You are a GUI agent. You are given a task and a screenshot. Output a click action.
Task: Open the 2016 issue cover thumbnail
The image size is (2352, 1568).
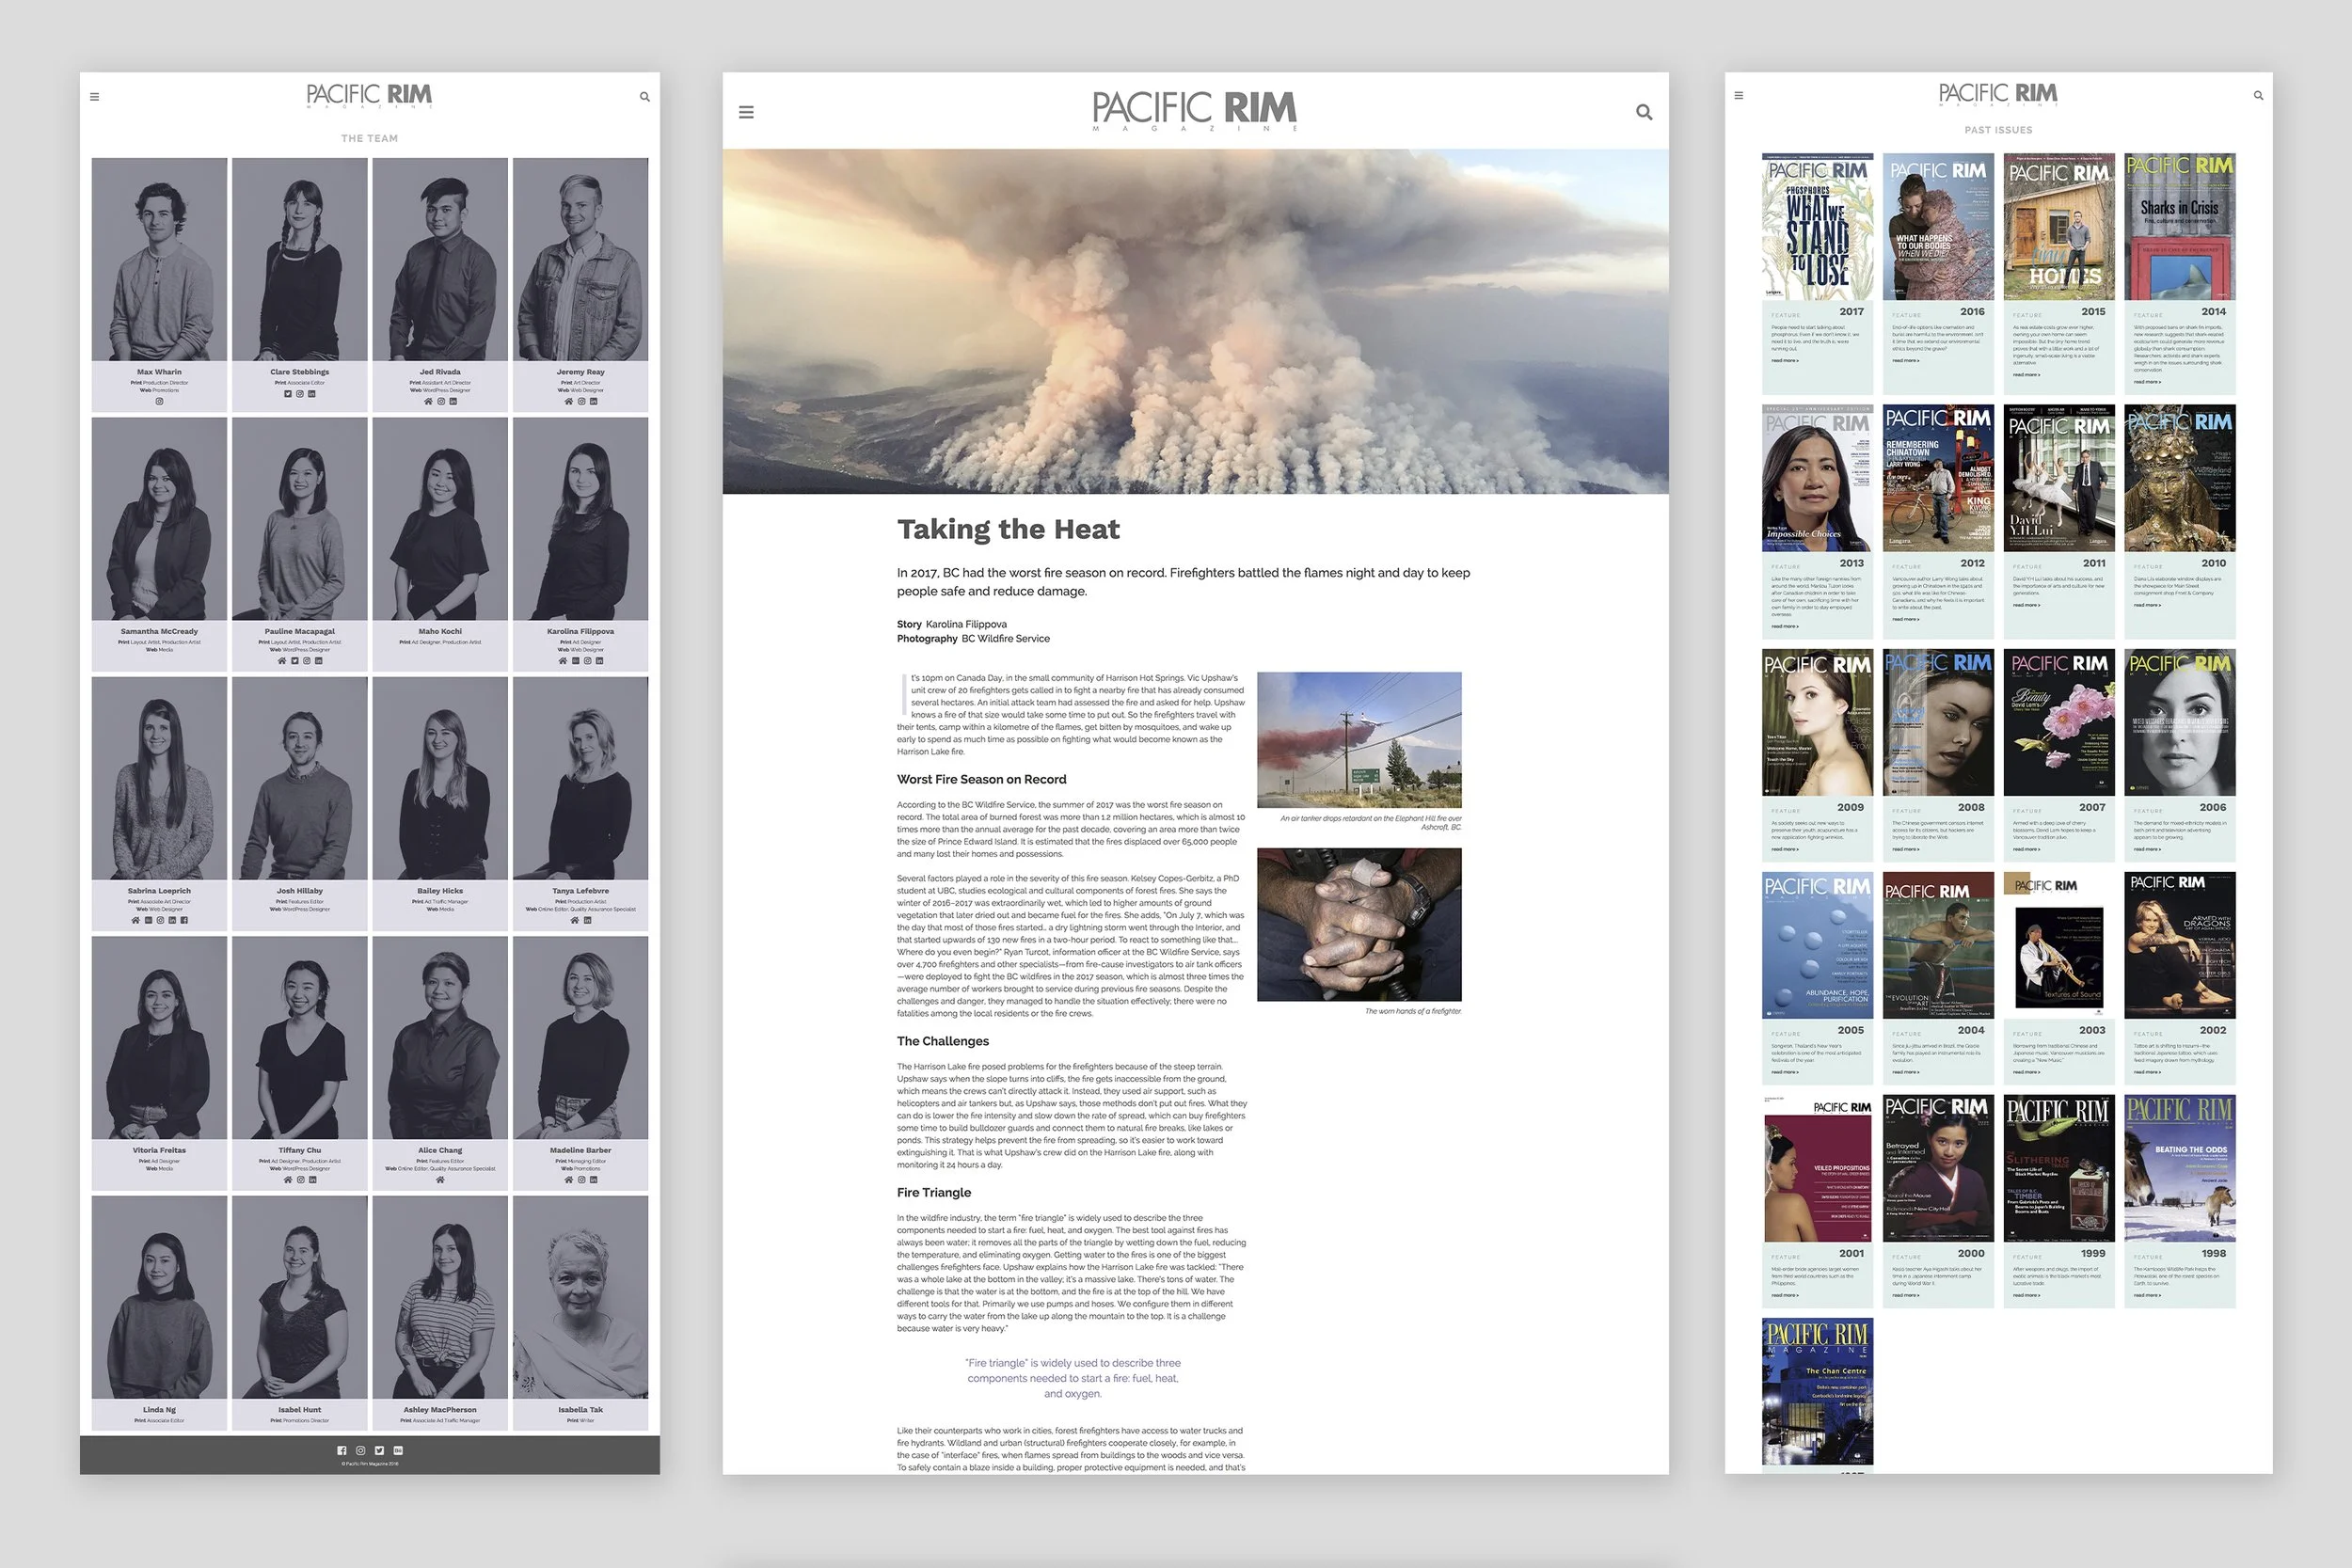[1938, 227]
